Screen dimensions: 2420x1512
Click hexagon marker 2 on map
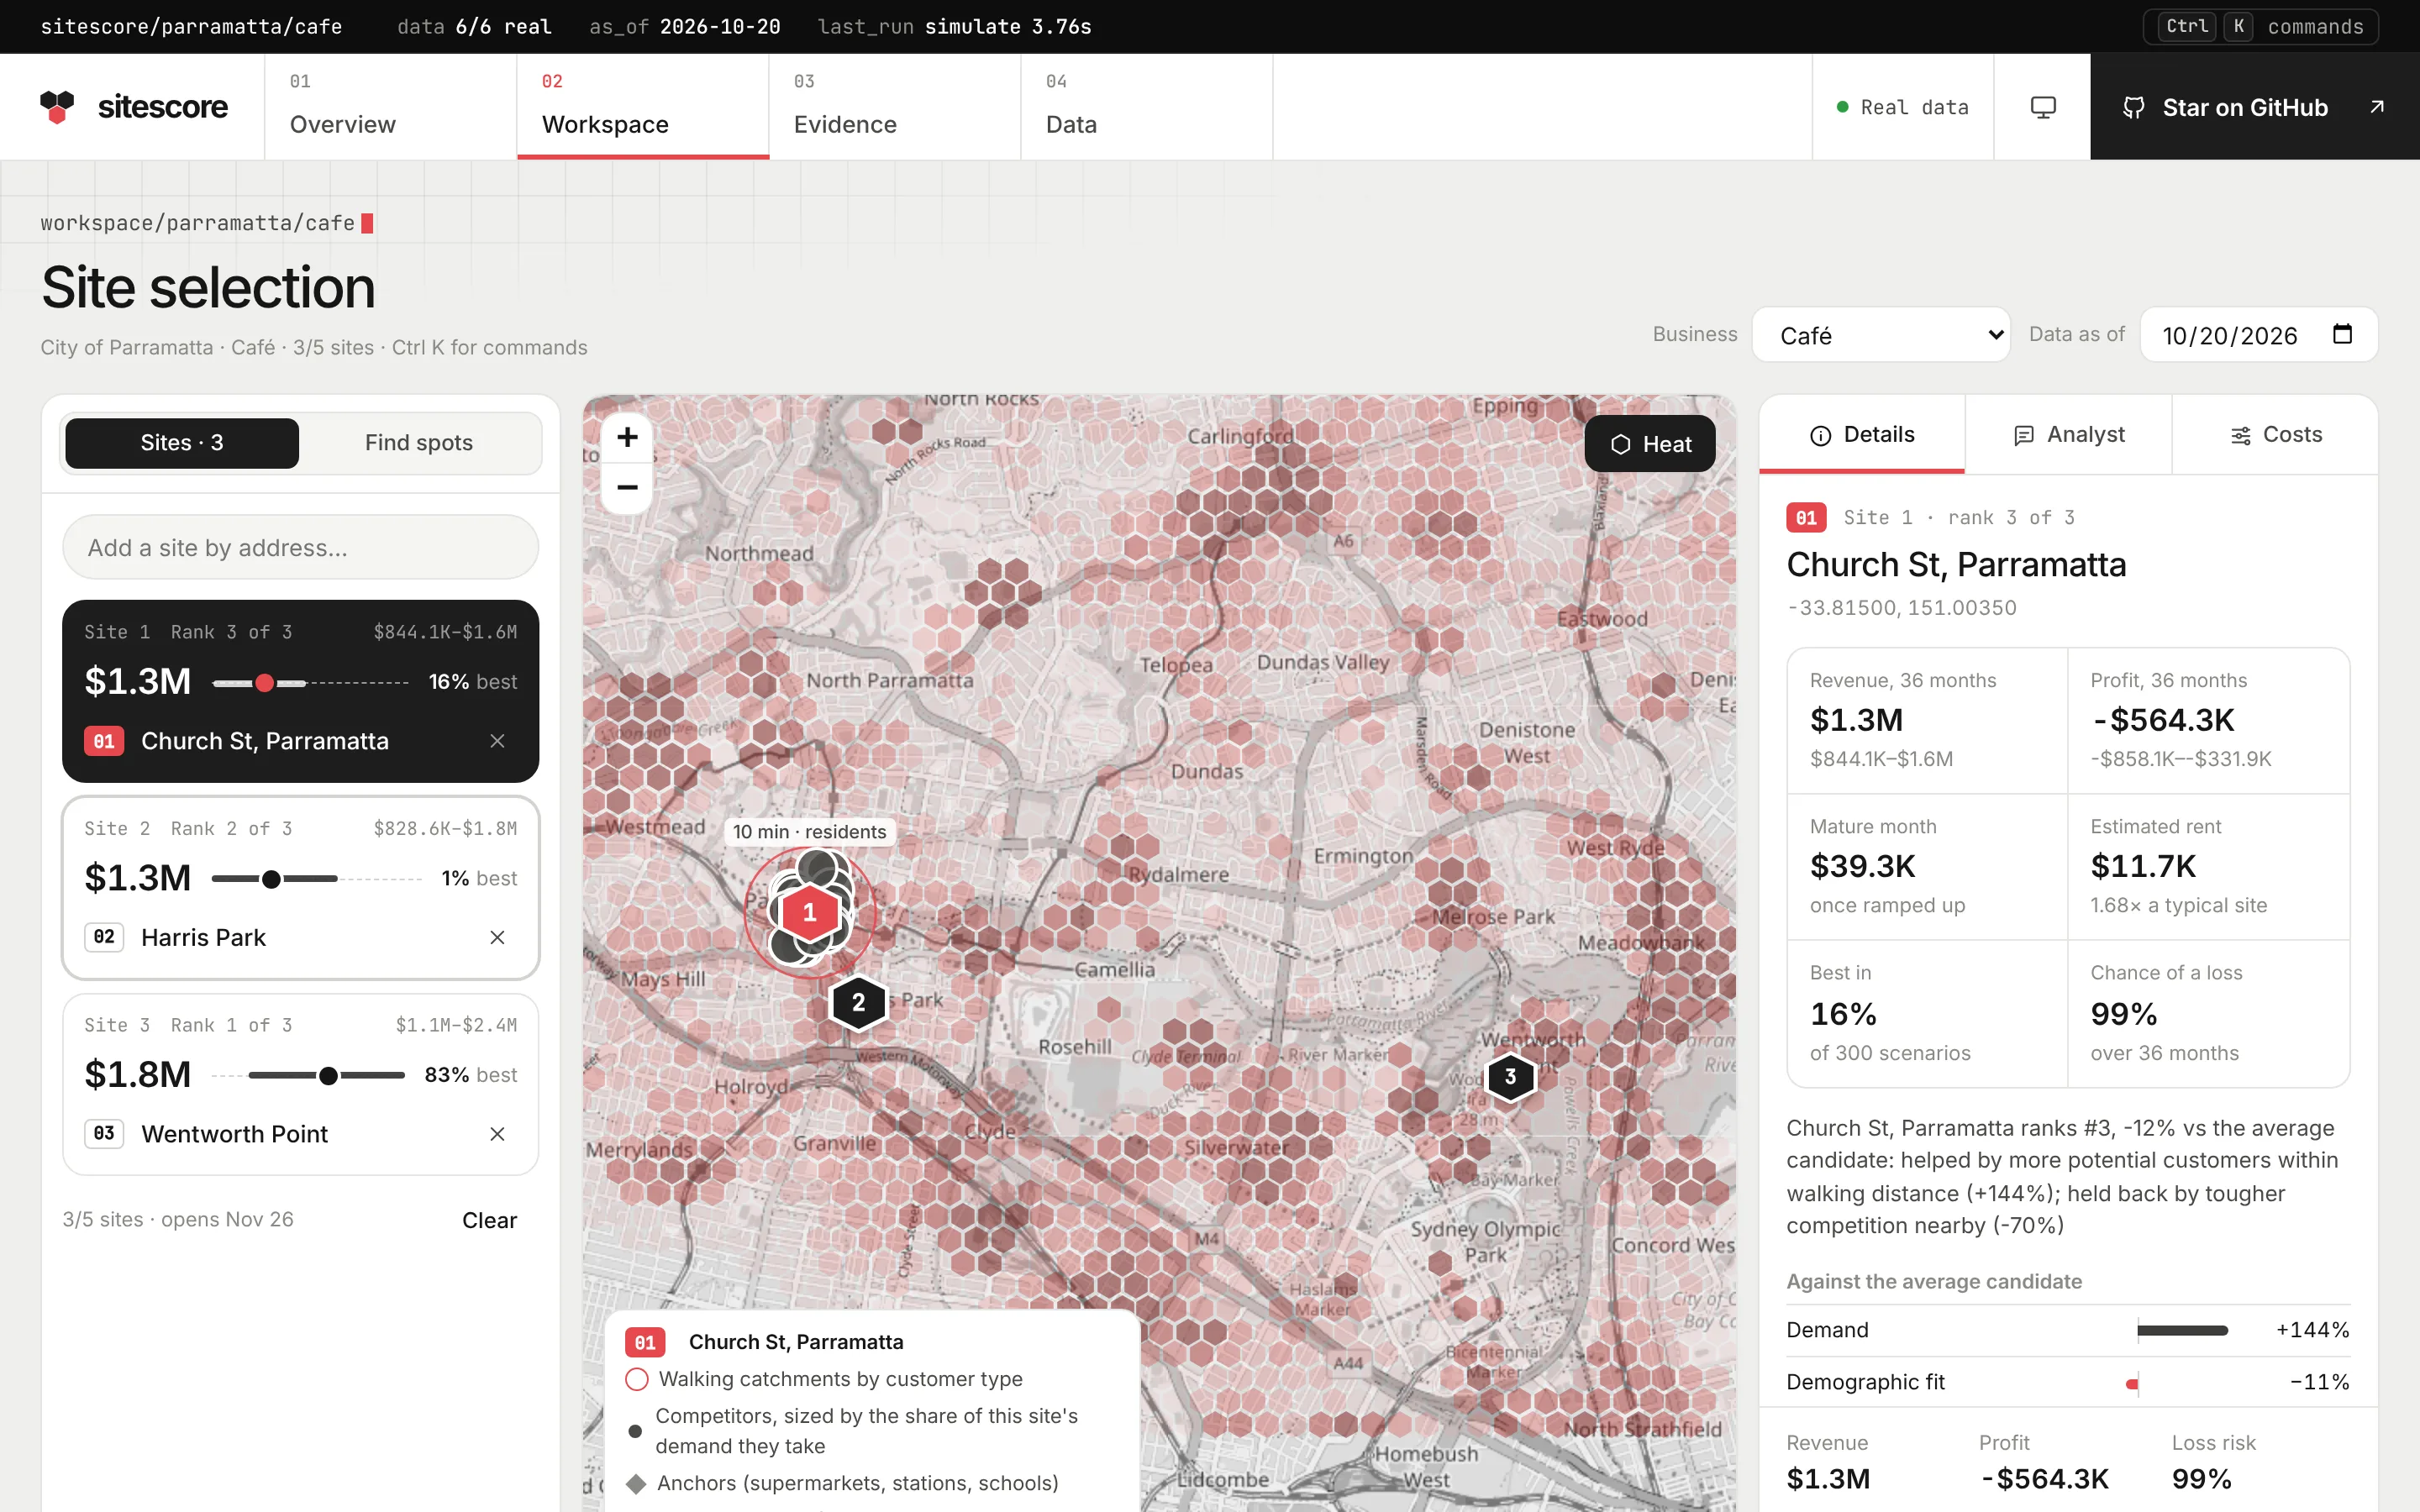click(x=858, y=1002)
